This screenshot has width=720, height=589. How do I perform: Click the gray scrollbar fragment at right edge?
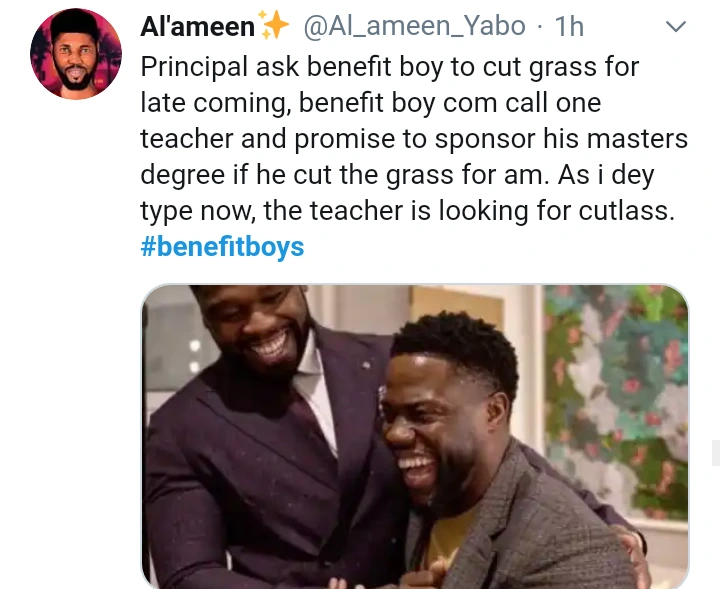click(716, 452)
